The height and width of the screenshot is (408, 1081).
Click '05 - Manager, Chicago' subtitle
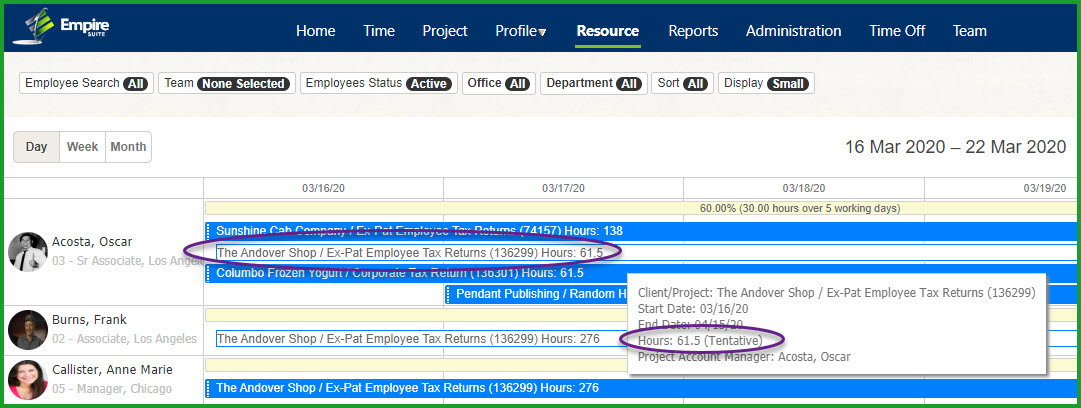point(112,389)
